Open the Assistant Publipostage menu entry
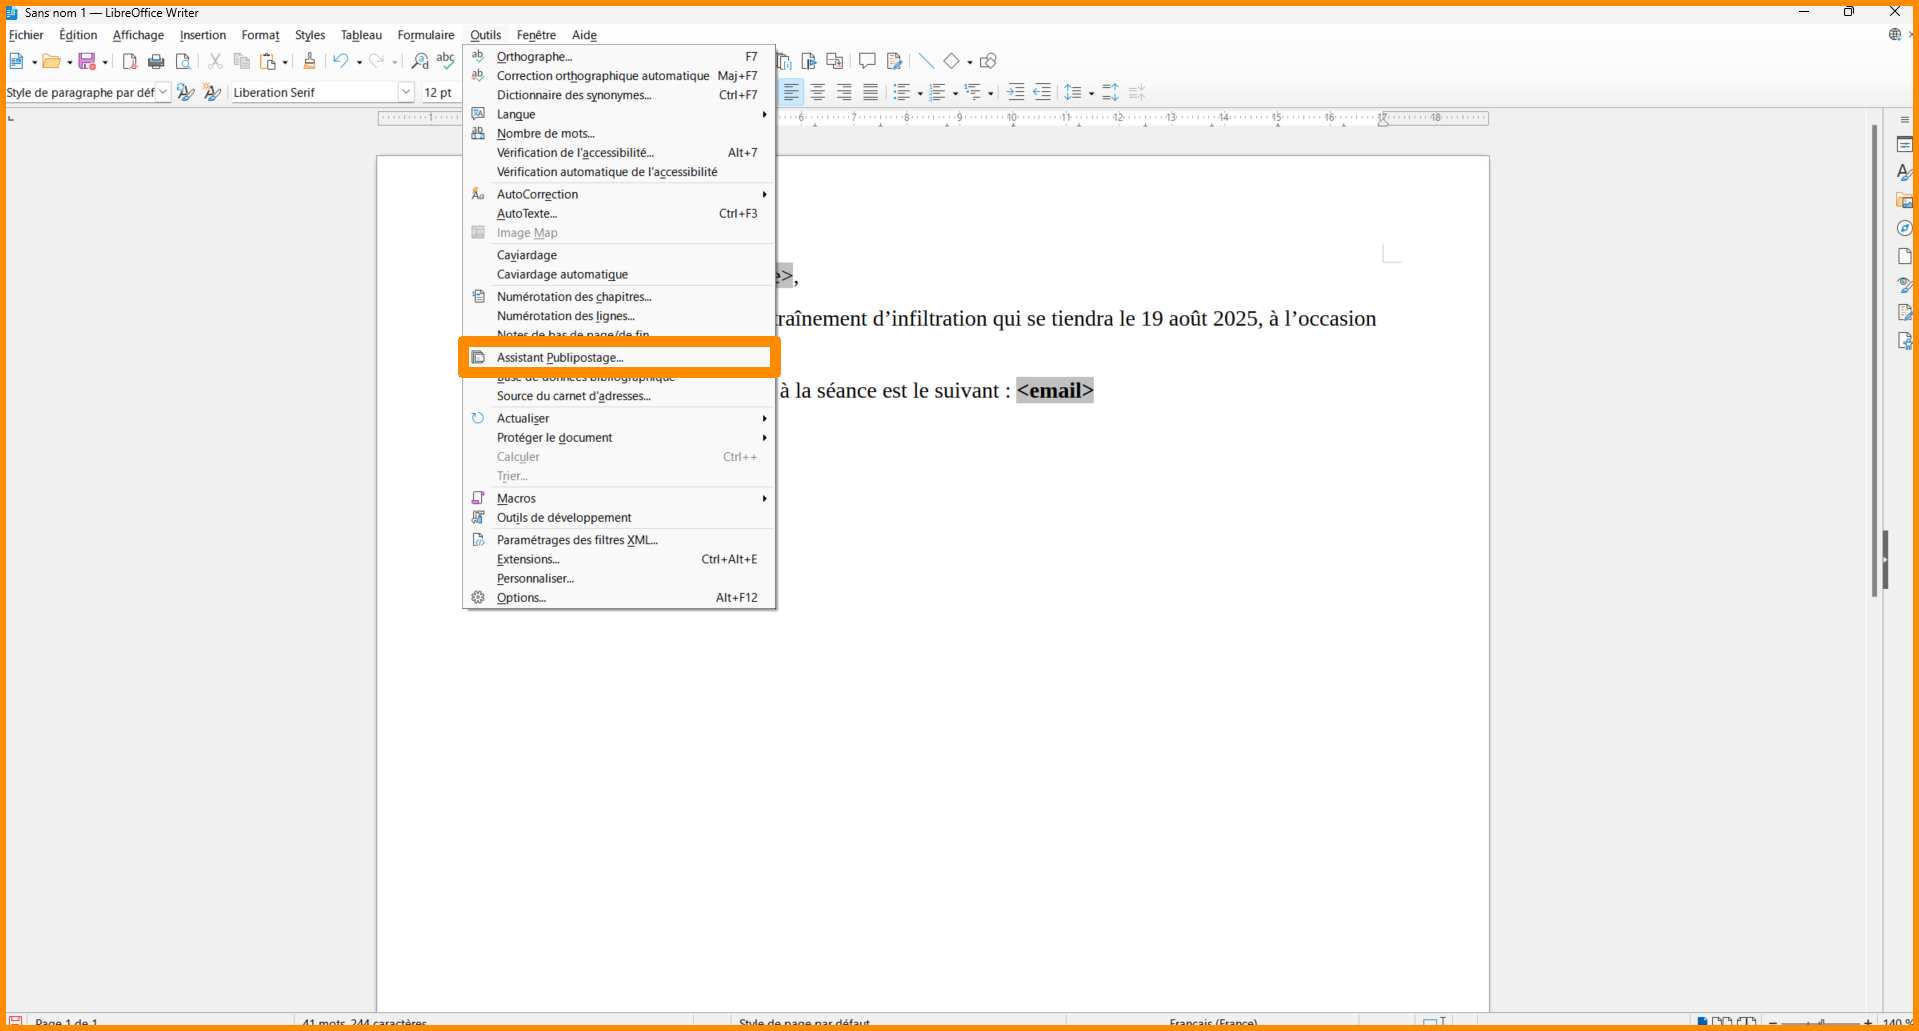Viewport: 1919px width, 1031px height. (x=560, y=357)
